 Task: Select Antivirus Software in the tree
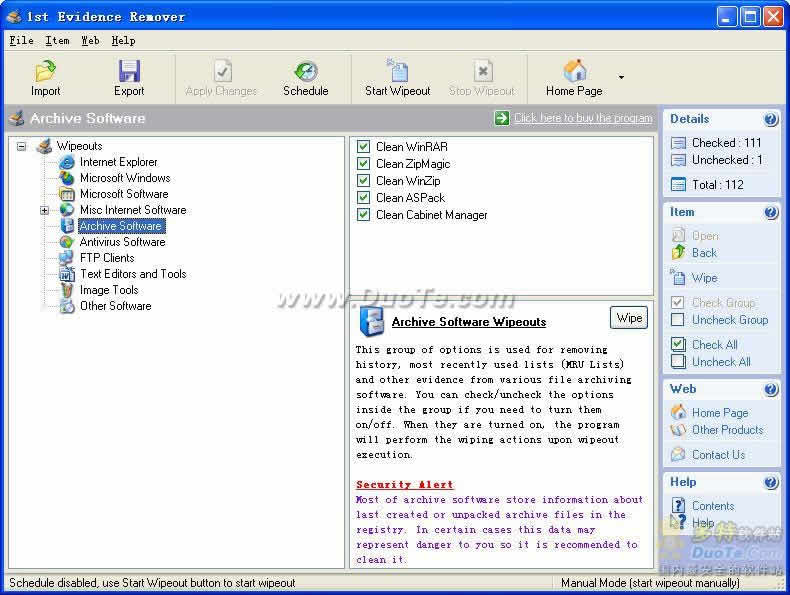(122, 242)
